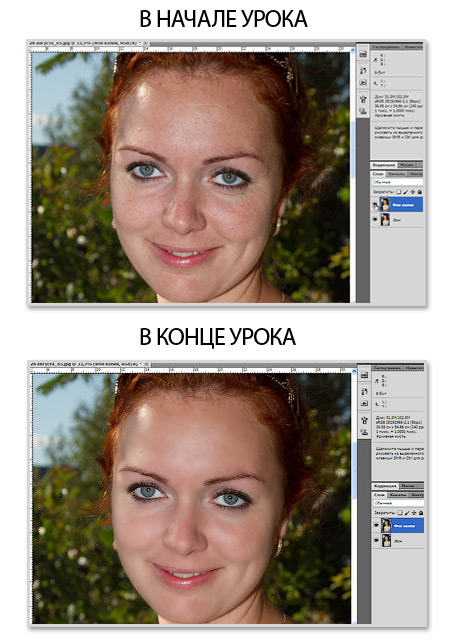Screen dimensions: 450x640
Task: Open Clone Source panel icon in the beginning-of-lesson screenshot
Action: point(363,111)
